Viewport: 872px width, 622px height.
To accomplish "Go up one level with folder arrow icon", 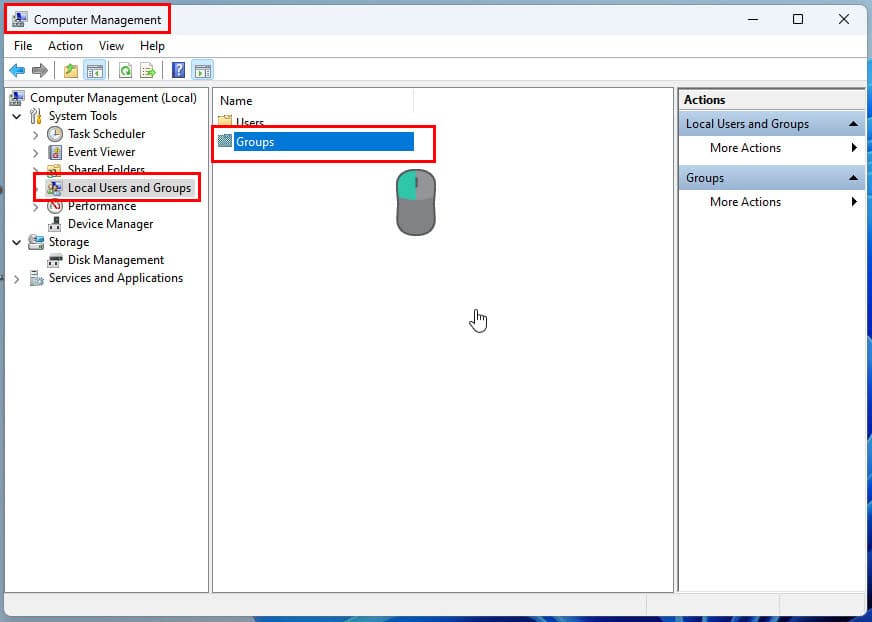I will pyautogui.click(x=71, y=71).
